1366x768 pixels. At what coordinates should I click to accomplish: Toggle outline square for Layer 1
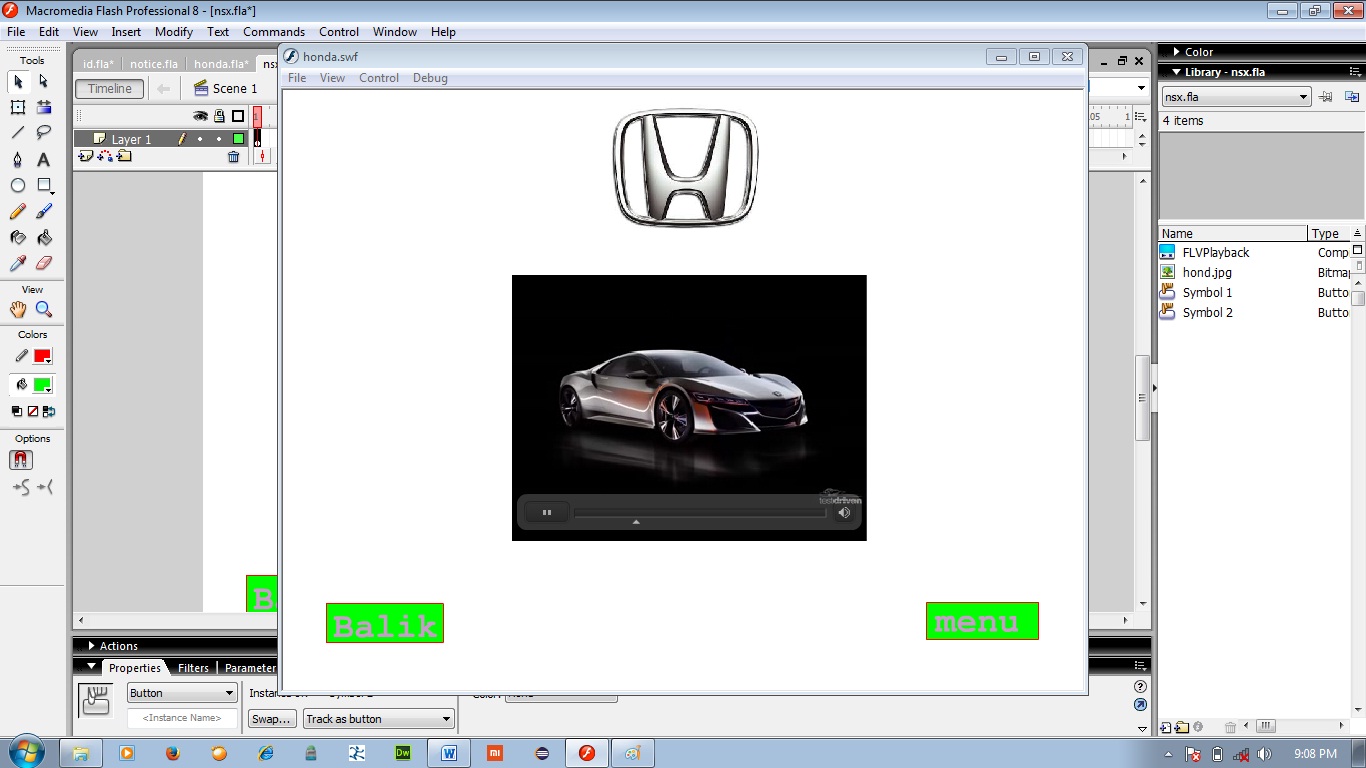[238, 139]
